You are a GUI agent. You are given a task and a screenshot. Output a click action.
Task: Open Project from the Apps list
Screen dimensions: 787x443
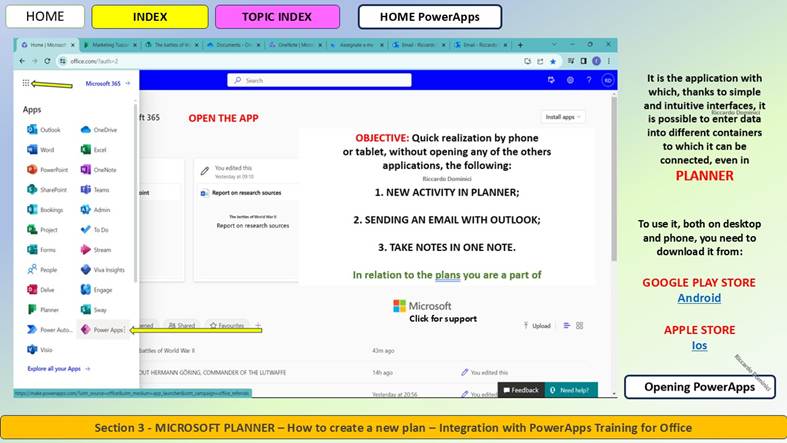(42, 230)
